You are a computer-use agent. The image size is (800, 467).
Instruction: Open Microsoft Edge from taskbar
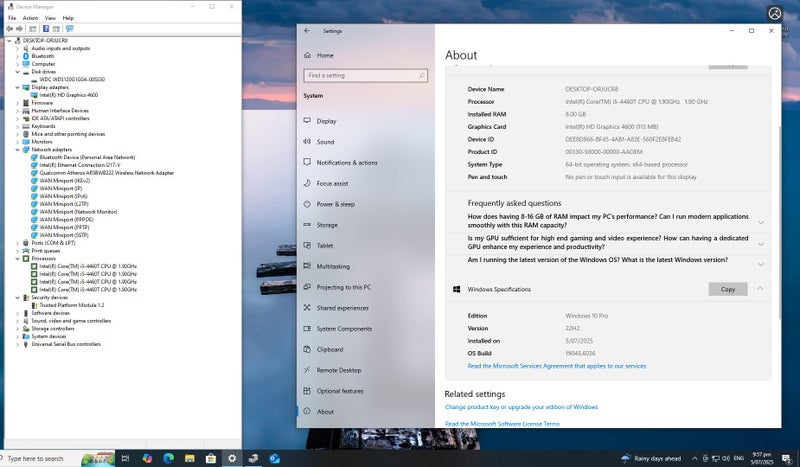click(x=168, y=458)
